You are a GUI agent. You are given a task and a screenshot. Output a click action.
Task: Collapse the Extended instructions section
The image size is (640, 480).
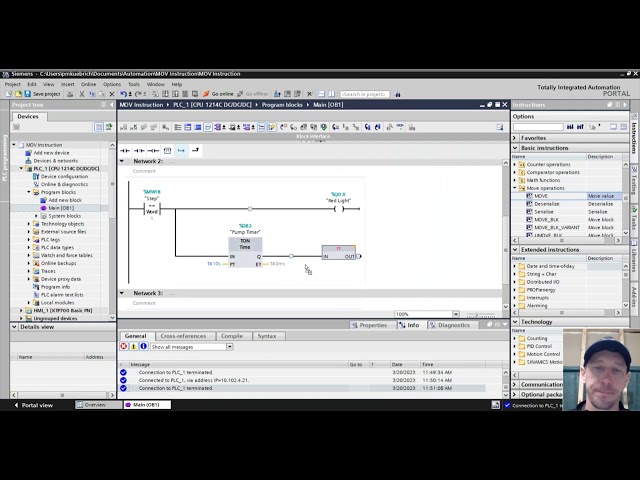515,249
